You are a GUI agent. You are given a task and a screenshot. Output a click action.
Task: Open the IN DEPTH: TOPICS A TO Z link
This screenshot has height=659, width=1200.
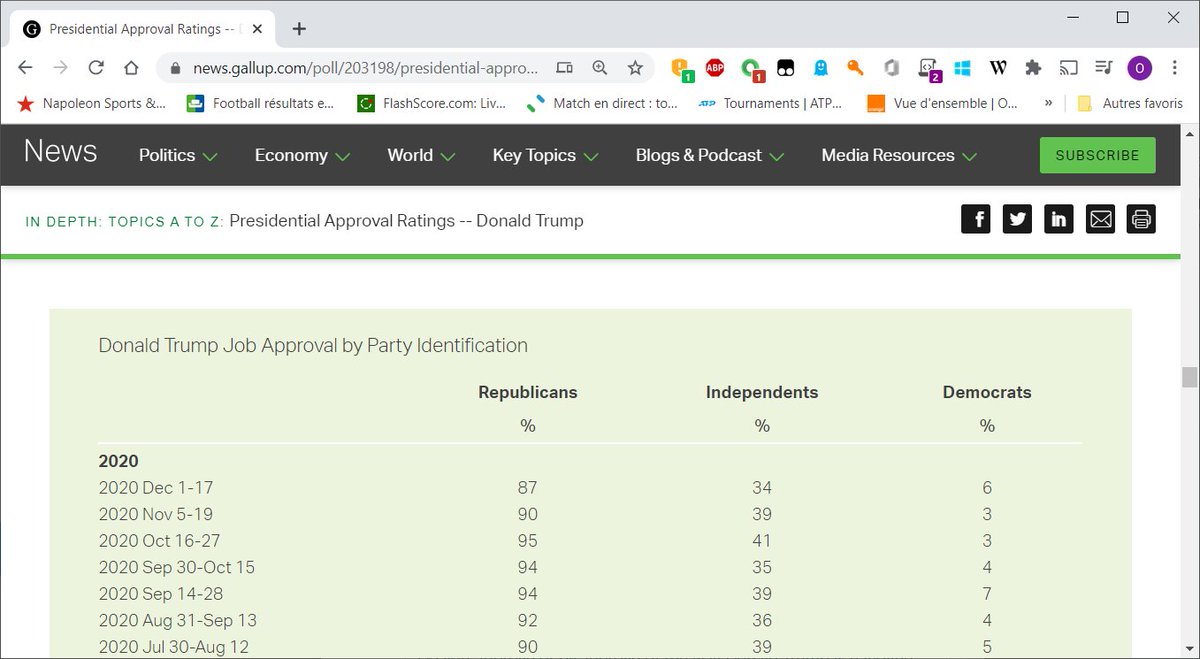click(125, 221)
